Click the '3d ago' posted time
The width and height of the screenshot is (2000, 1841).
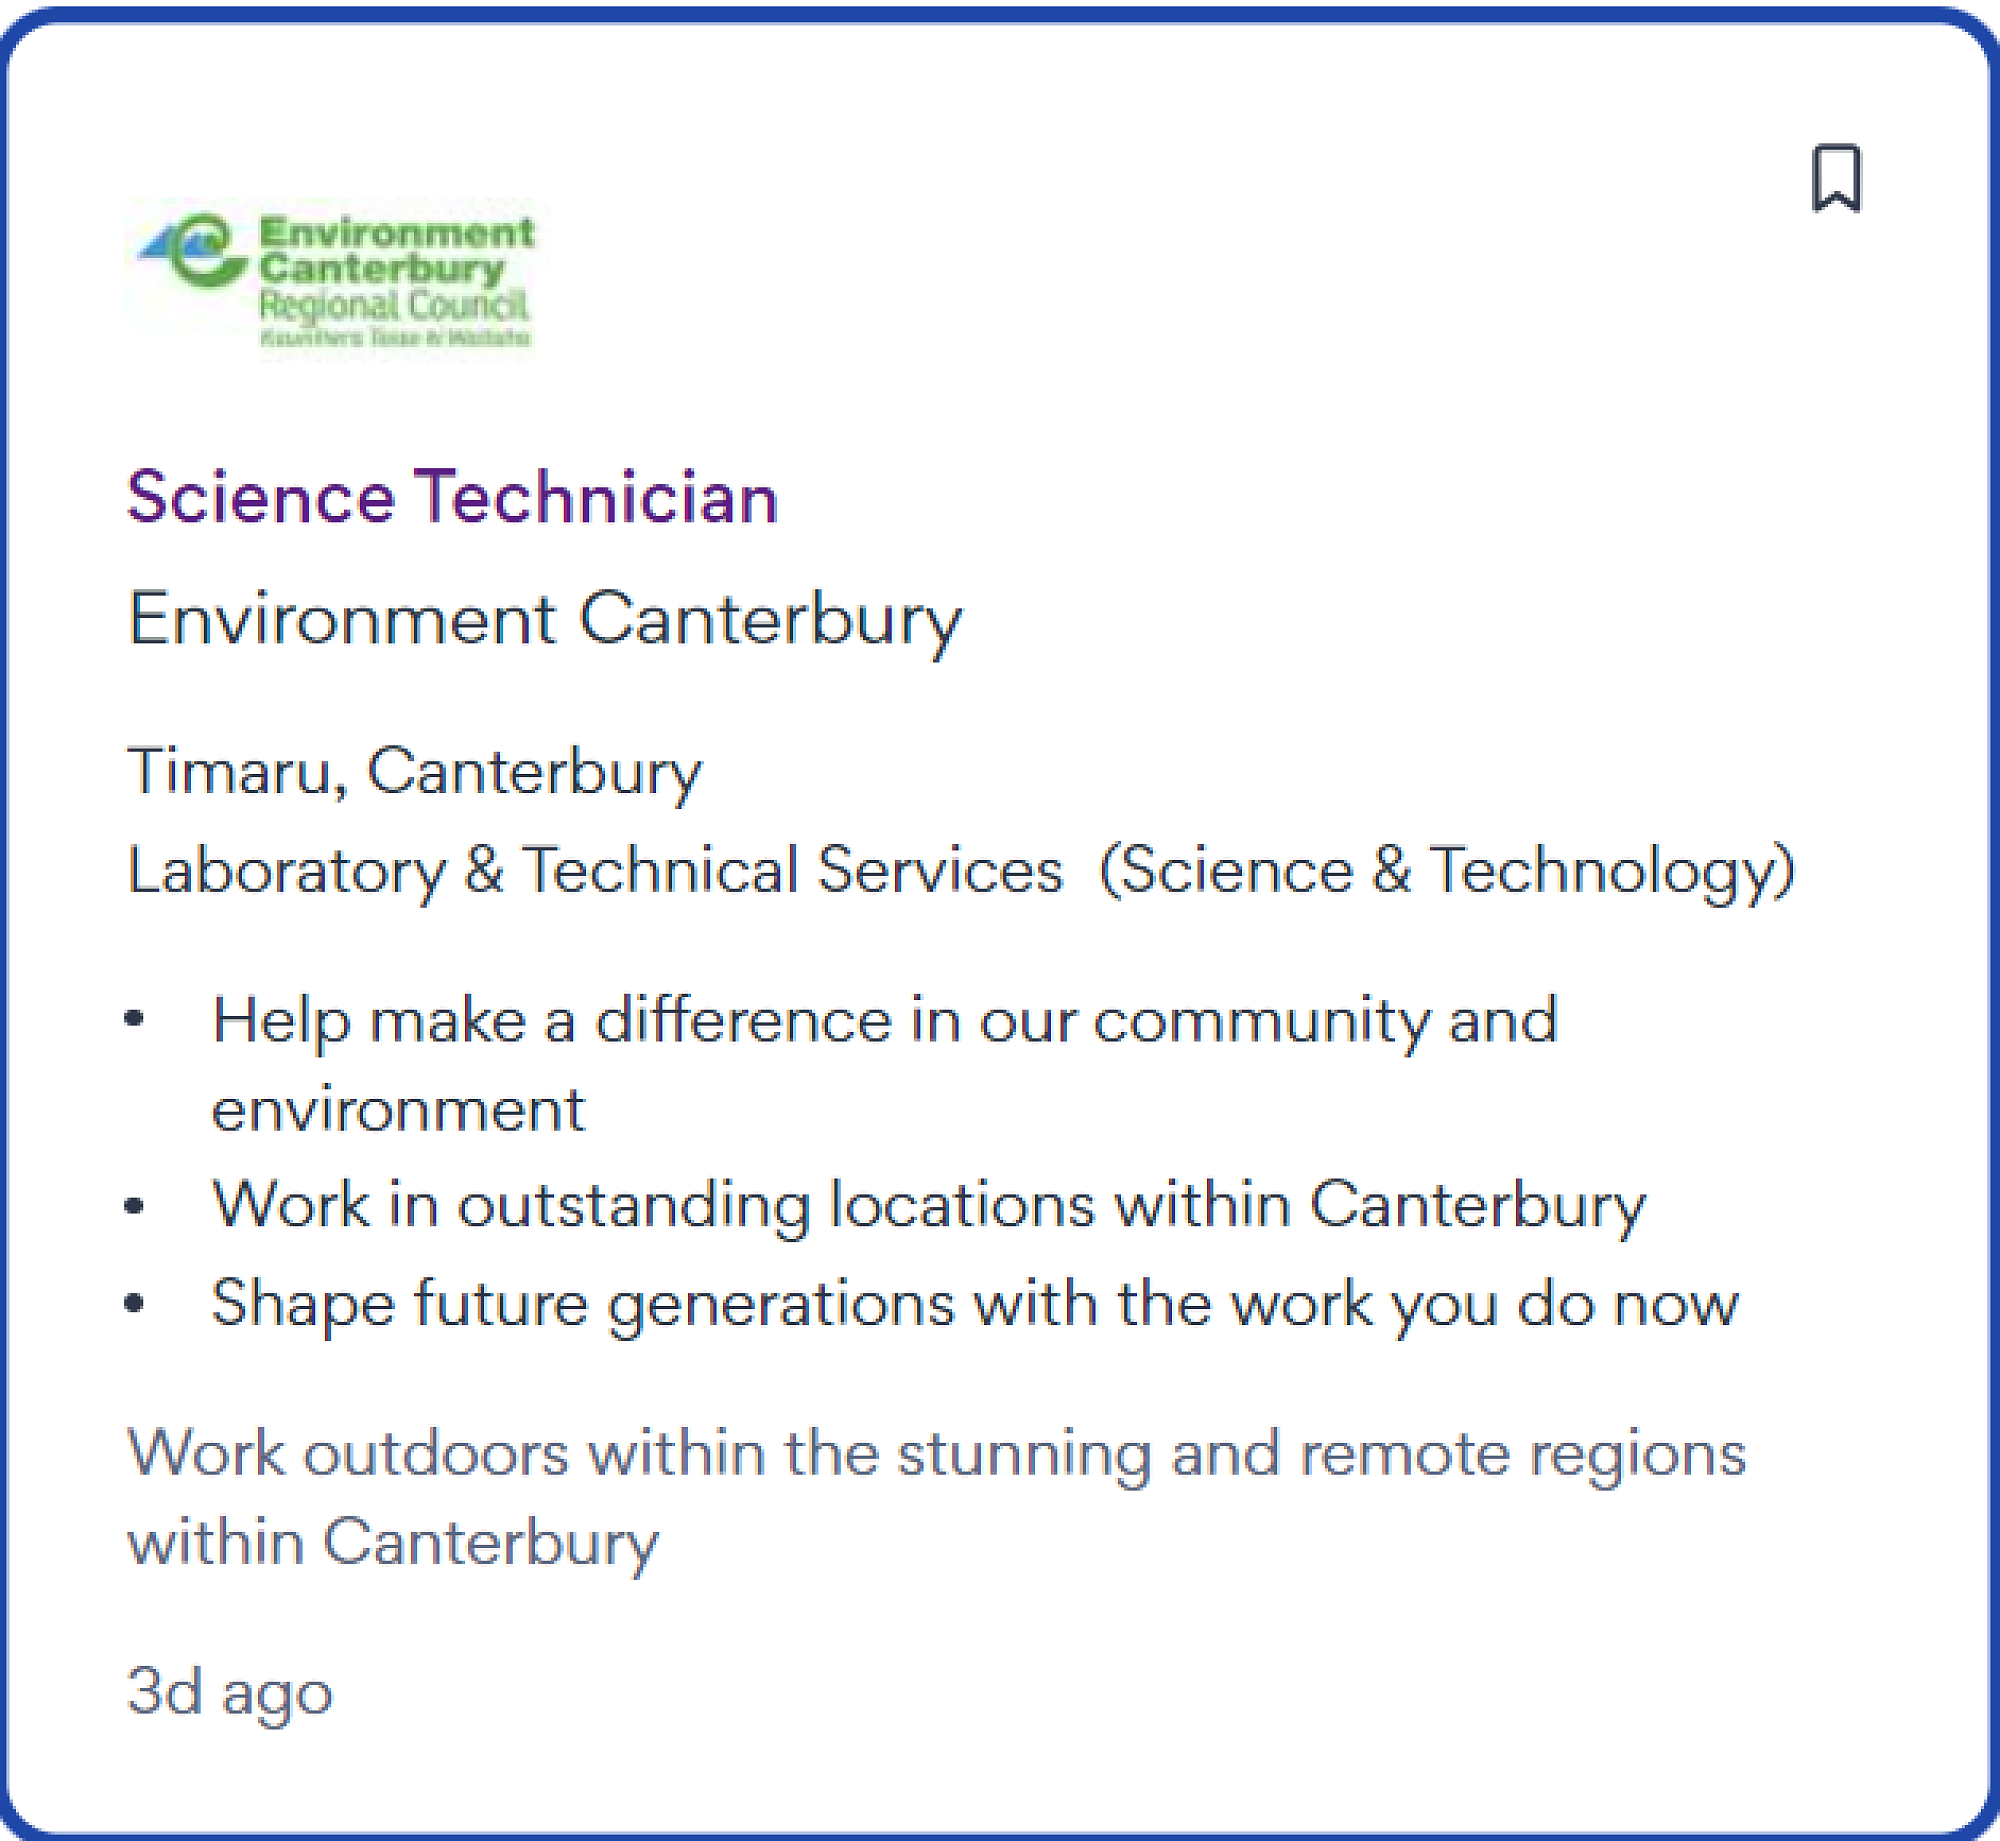tap(230, 1692)
